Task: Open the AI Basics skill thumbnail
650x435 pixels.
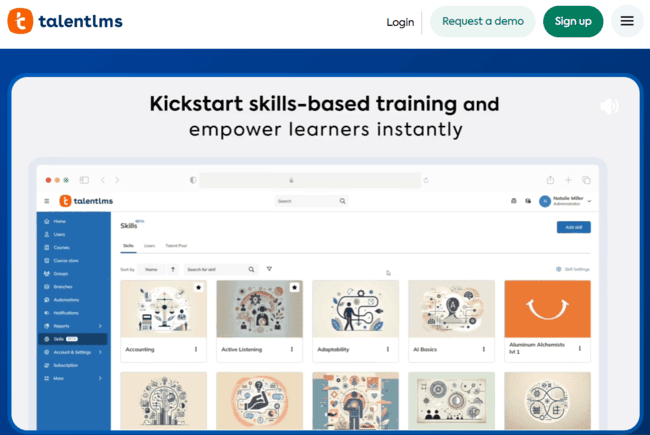Action: 451,309
